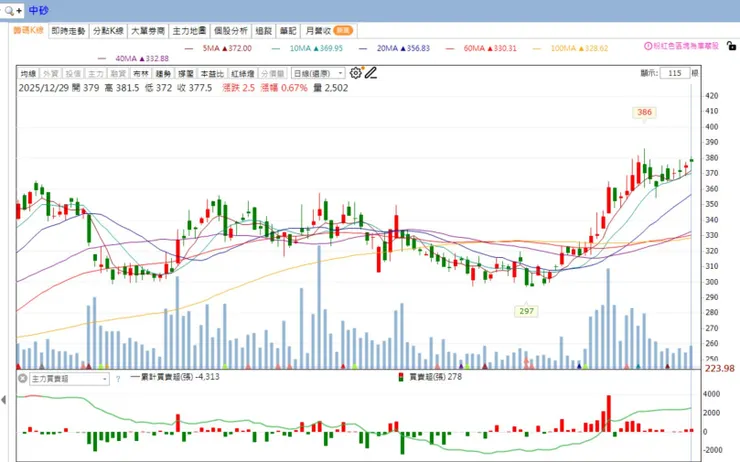This screenshot has width=740, height=462.
Task: Open the 即時走勢 tab
Action: click(x=68, y=31)
